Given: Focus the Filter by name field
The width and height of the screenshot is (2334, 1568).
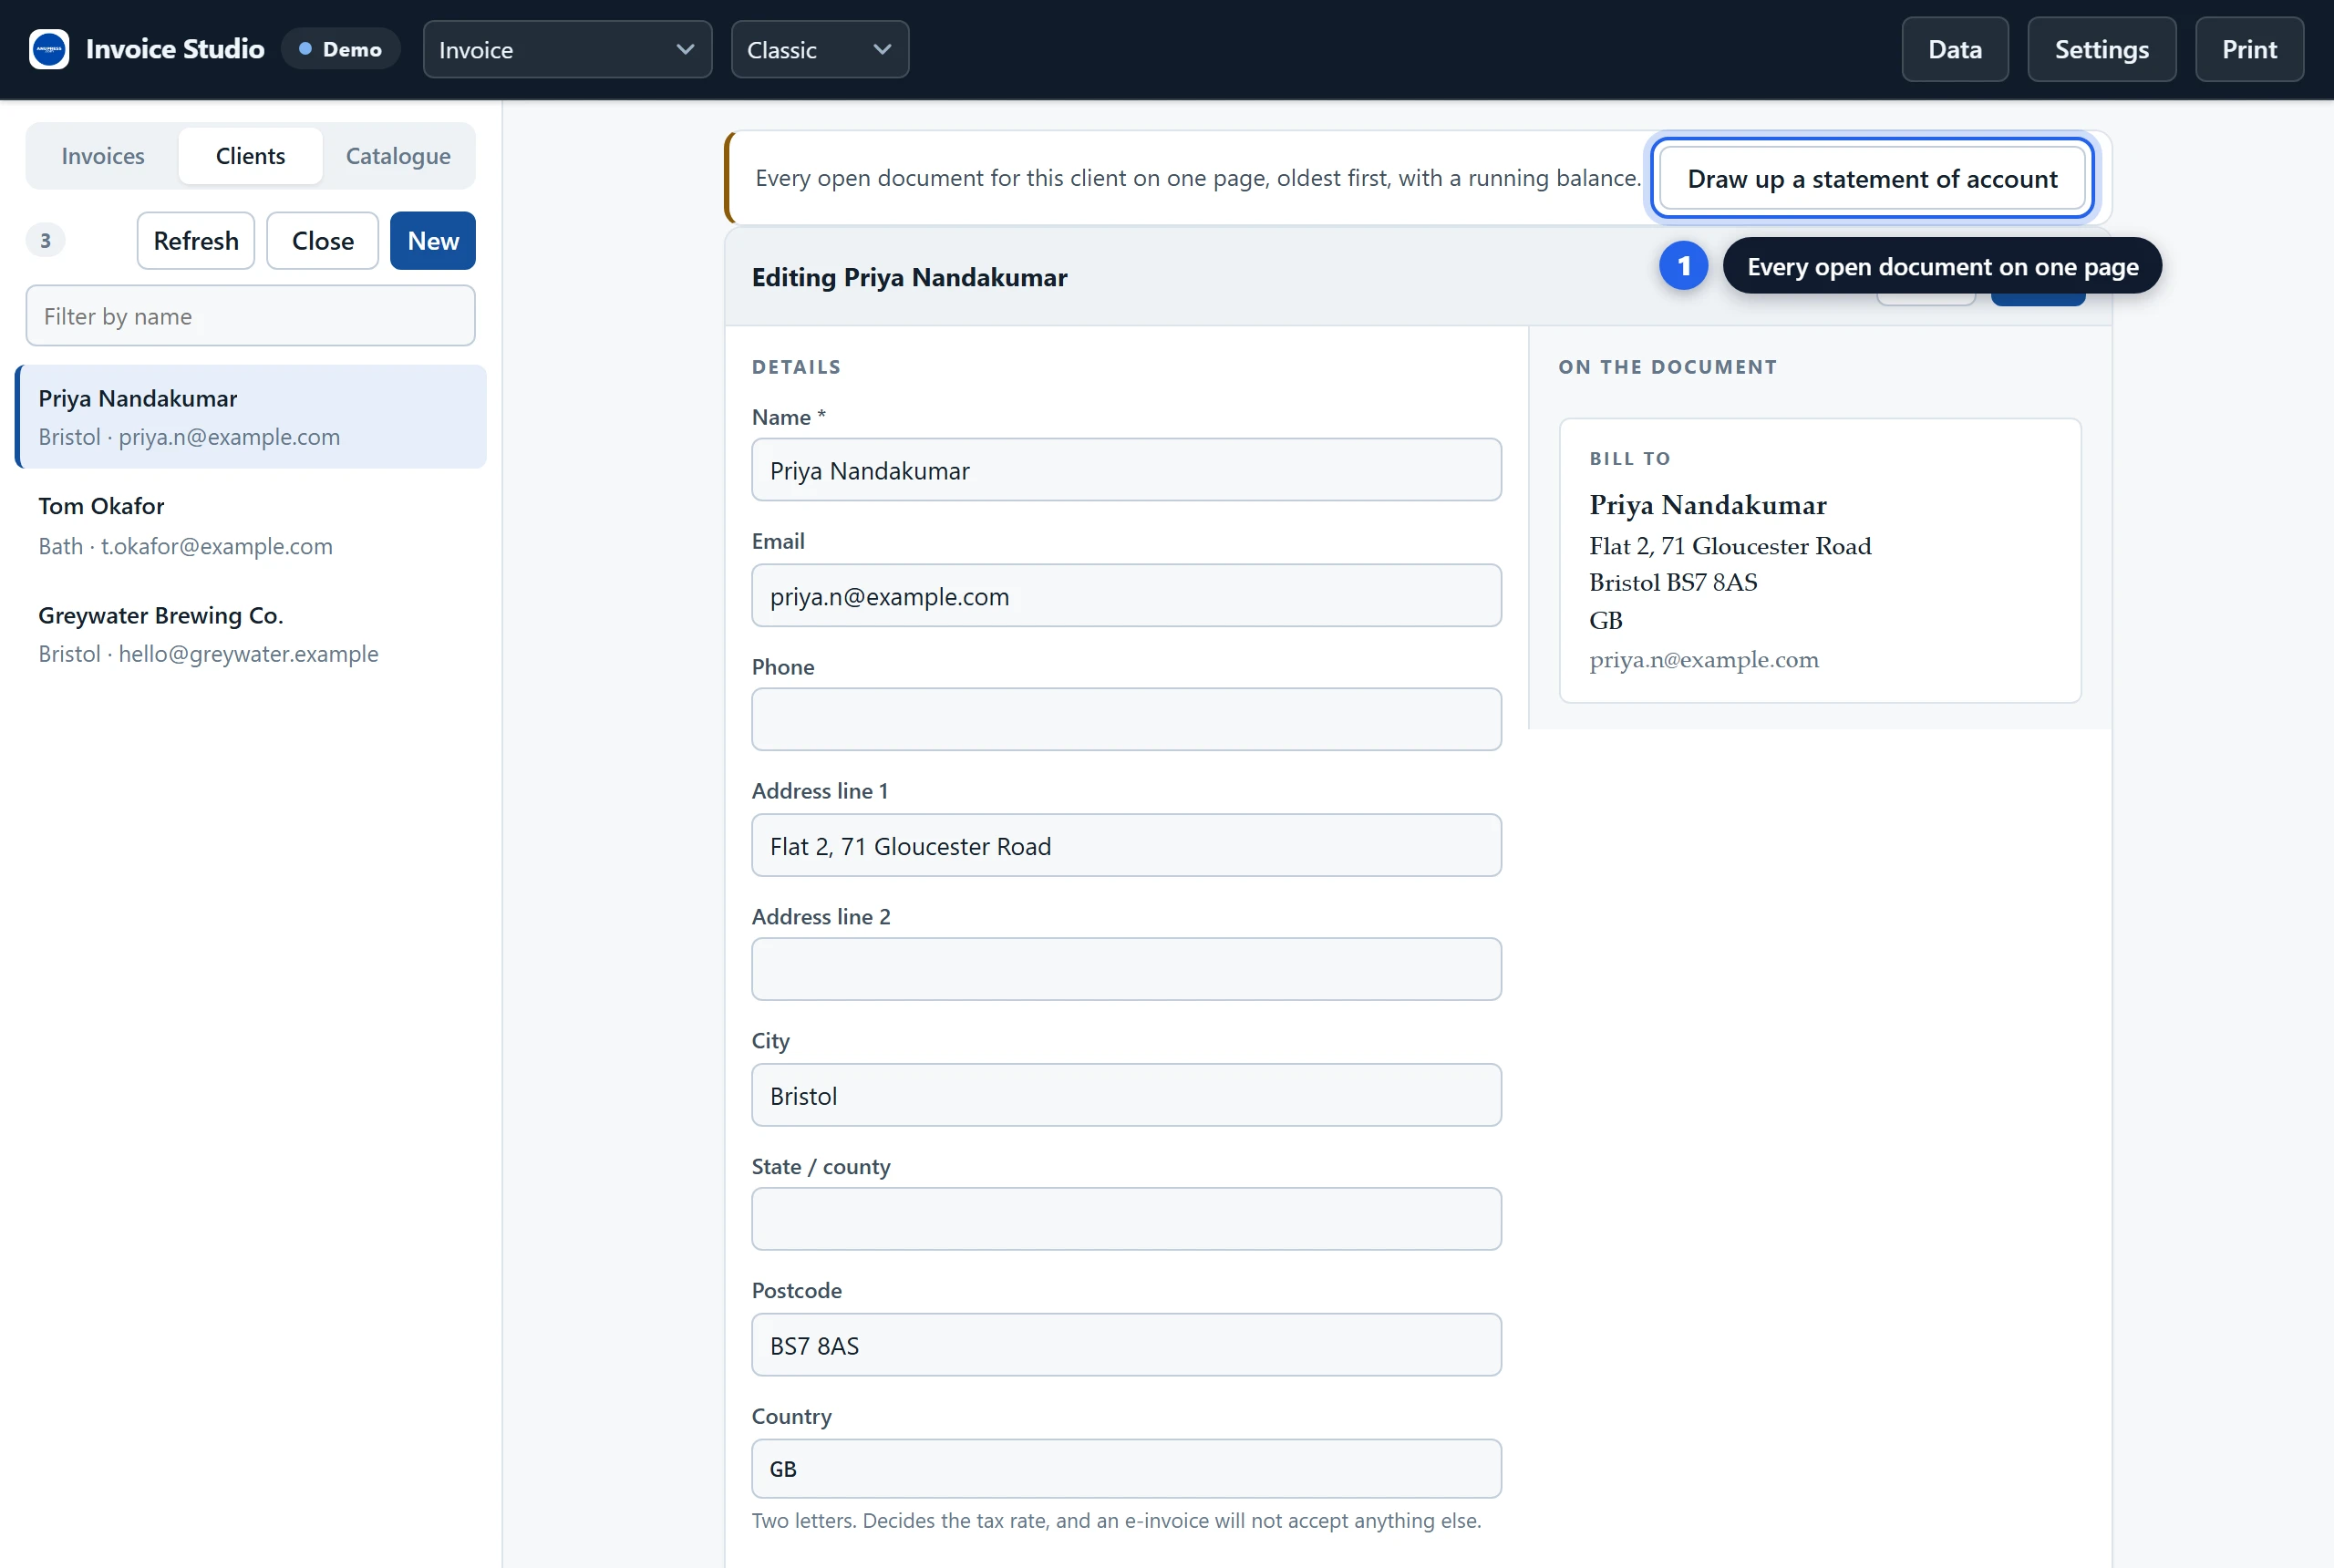Looking at the screenshot, I should point(250,316).
